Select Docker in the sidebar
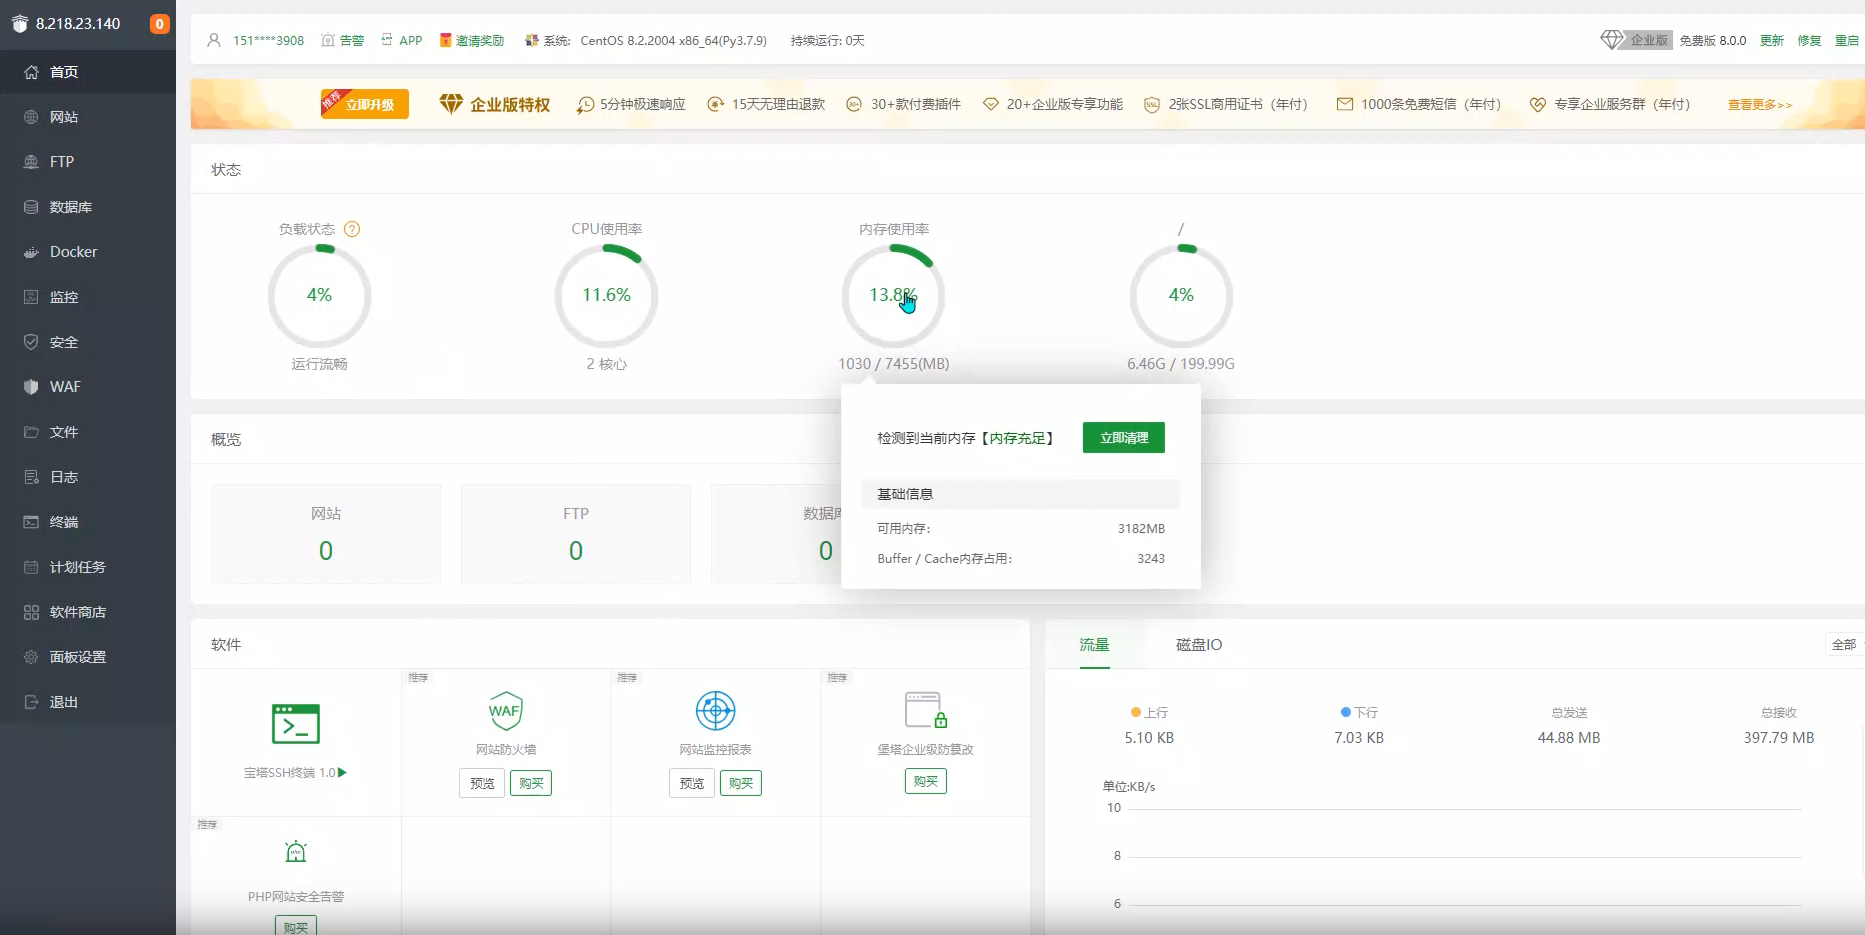Screen dimensions: 1865x935 (73, 251)
